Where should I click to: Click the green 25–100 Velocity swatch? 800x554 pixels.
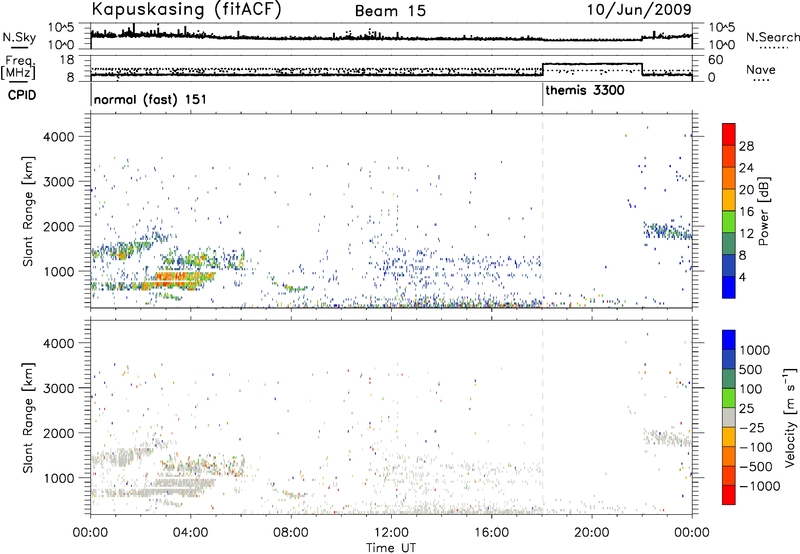coord(729,398)
